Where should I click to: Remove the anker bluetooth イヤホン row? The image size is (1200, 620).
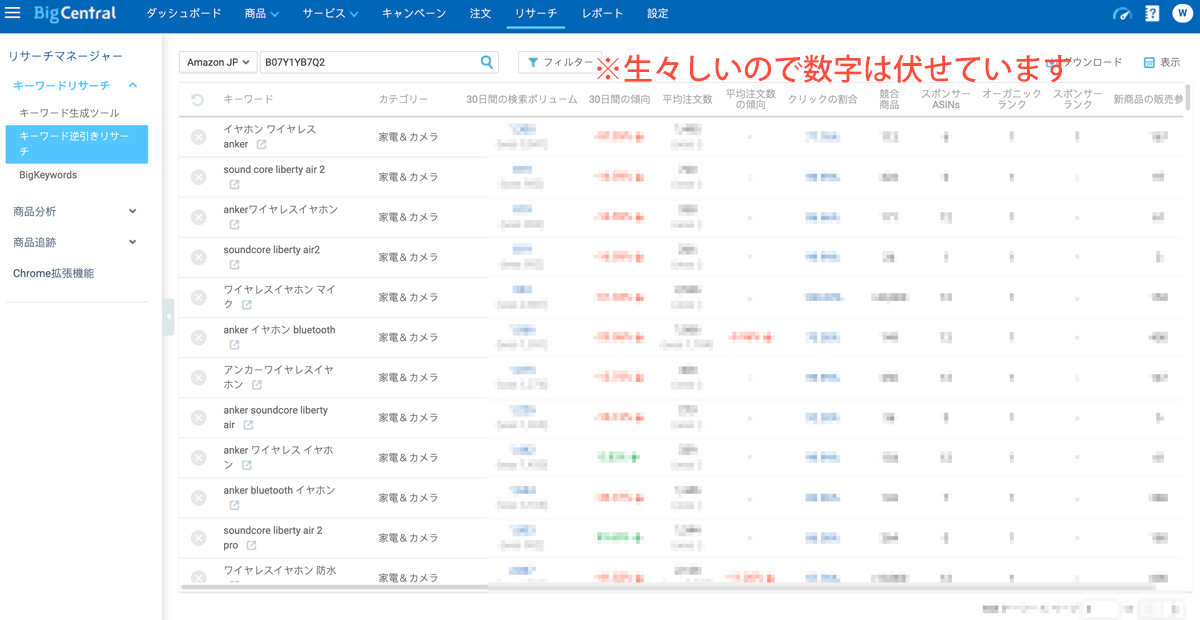point(198,497)
